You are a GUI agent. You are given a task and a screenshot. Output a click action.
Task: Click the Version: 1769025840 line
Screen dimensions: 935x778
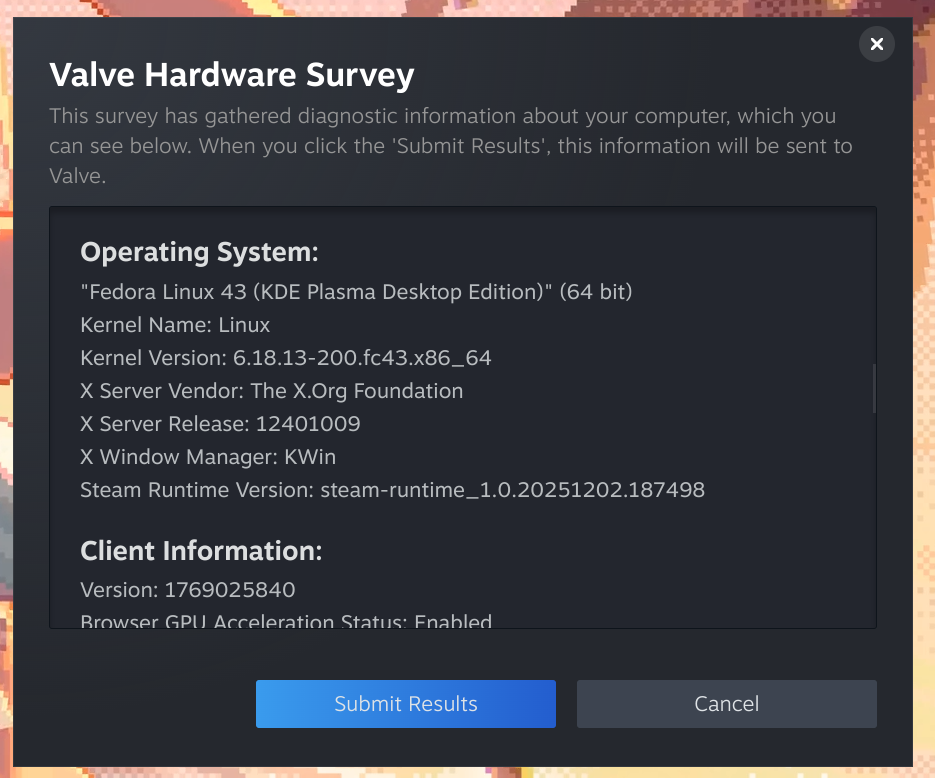tap(187, 590)
